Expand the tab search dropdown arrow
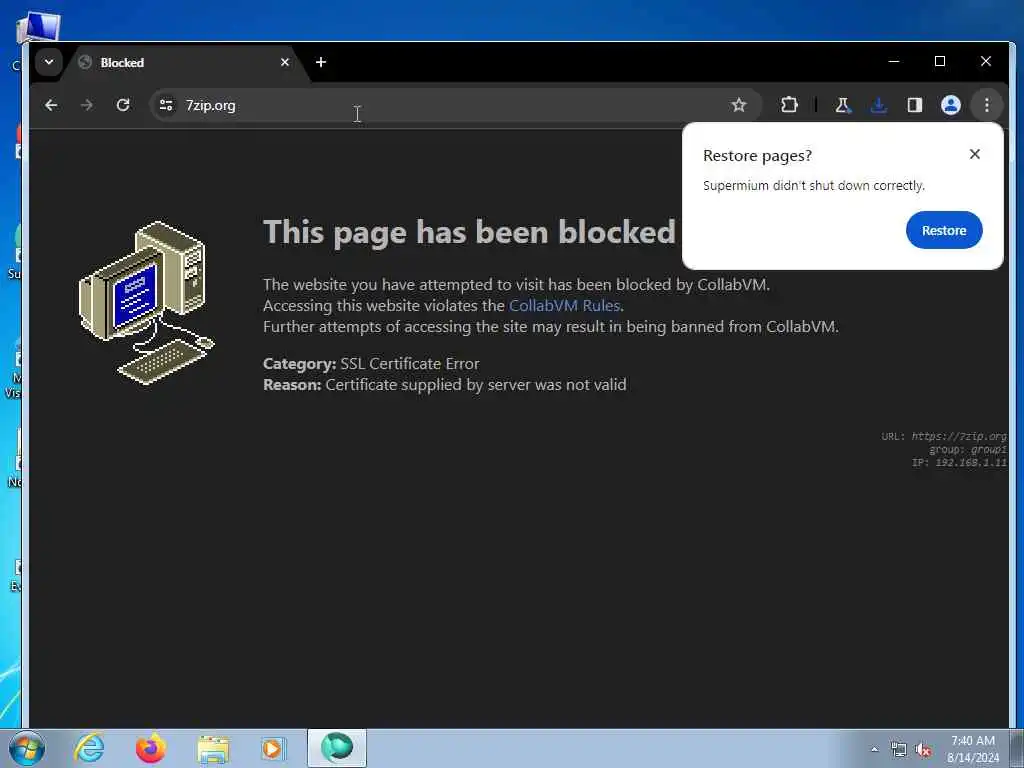The height and width of the screenshot is (768, 1024). coord(48,62)
